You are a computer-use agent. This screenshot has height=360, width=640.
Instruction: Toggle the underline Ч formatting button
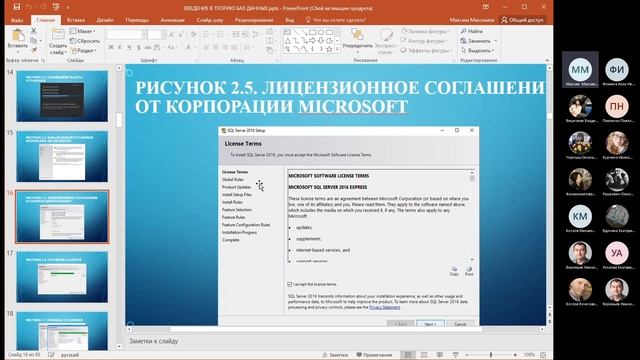pos(129,48)
